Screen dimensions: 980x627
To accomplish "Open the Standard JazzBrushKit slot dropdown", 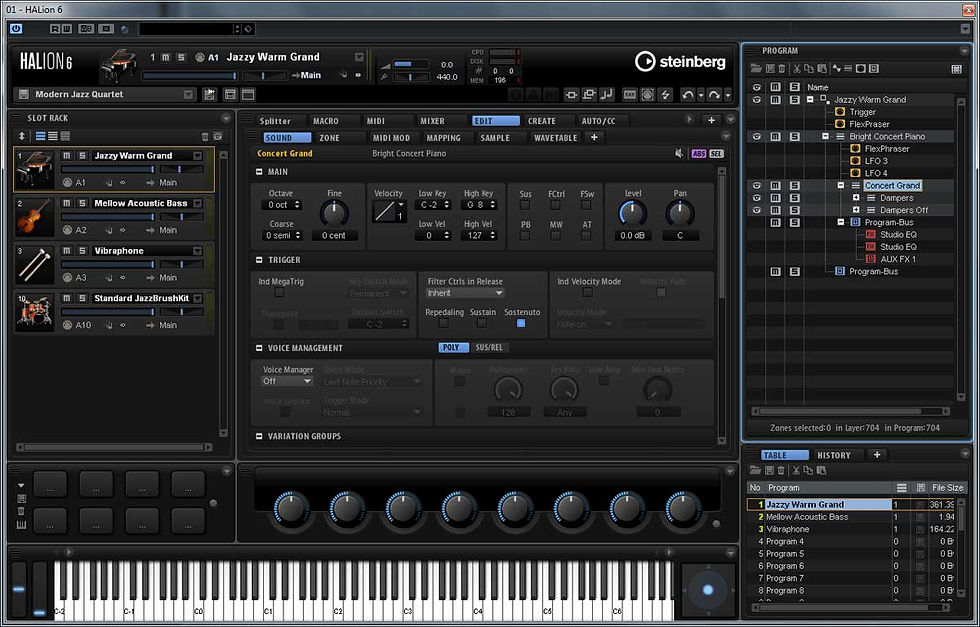I will [198, 298].
